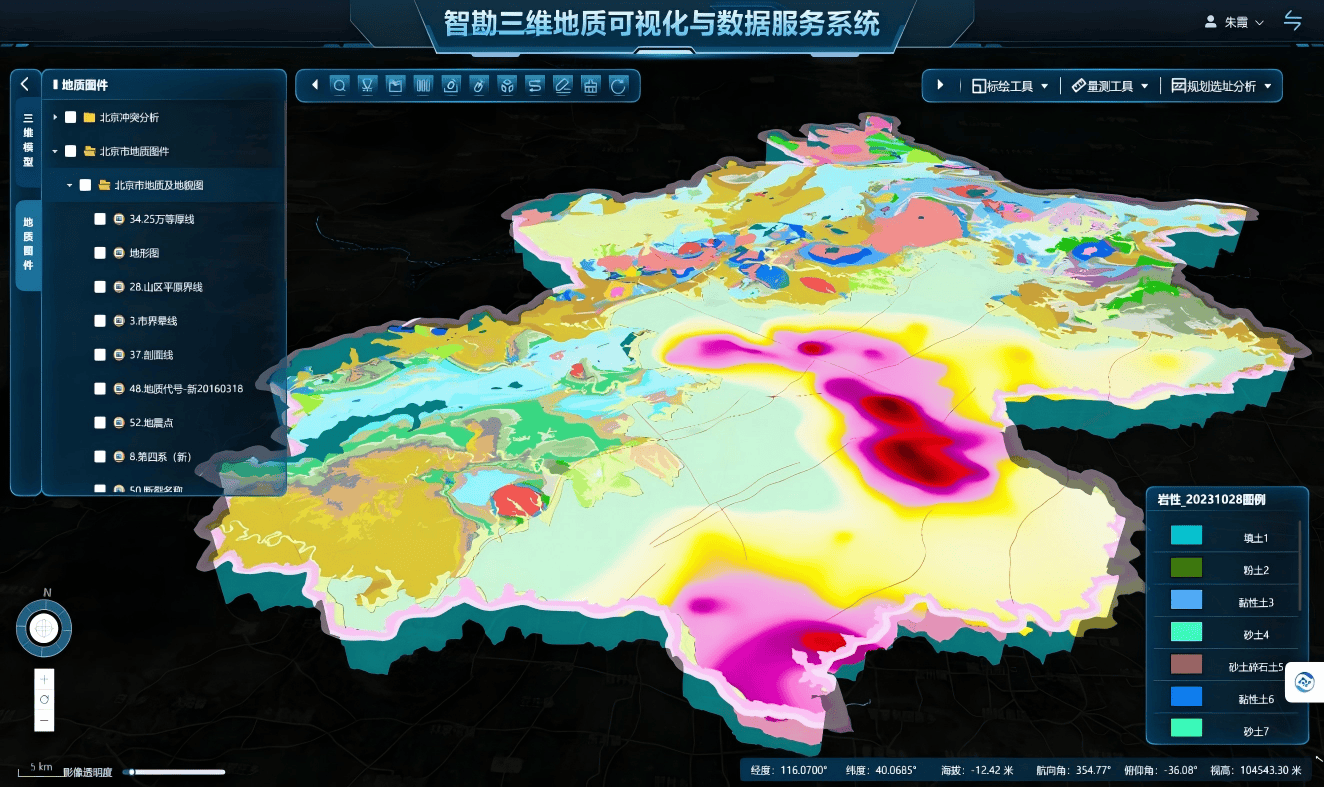Tick the 3.市界晕线 layer checkbox
The width and height of the screenshot is (1324, 787).
click(x=100, y=321)
